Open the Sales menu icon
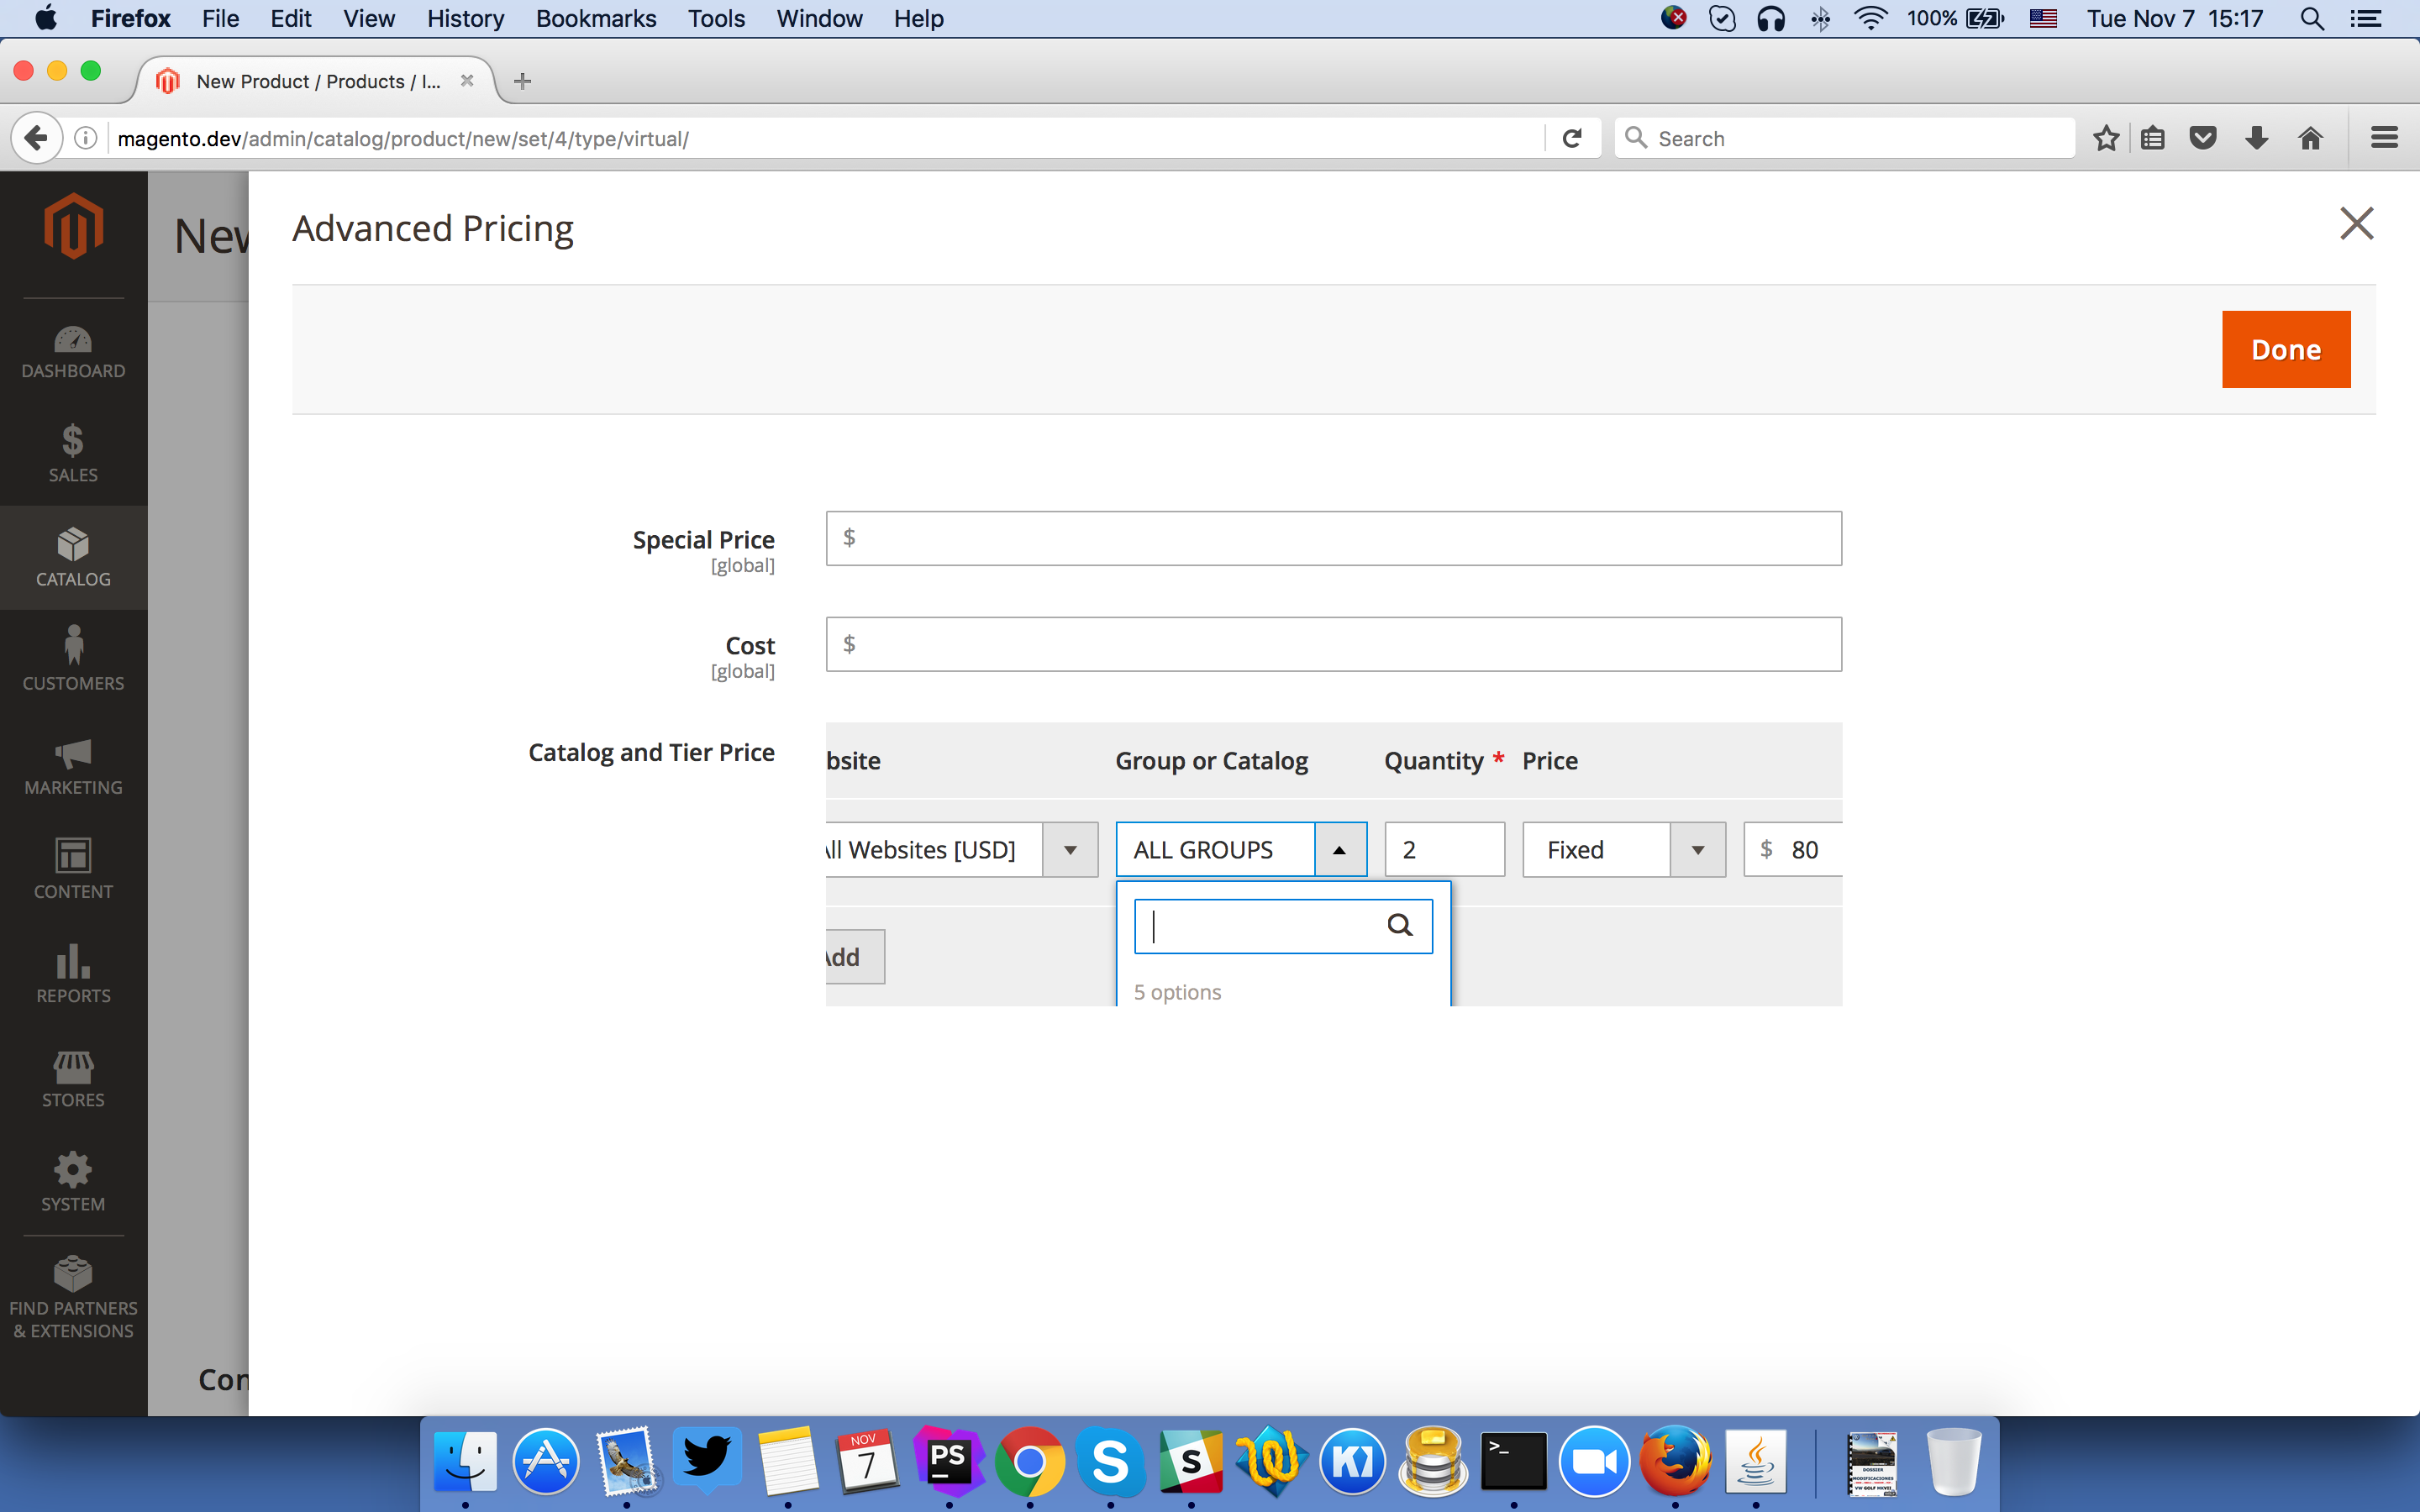Image resolution: width=2420 pixels, height=1512 pixels. coord(73,453)
